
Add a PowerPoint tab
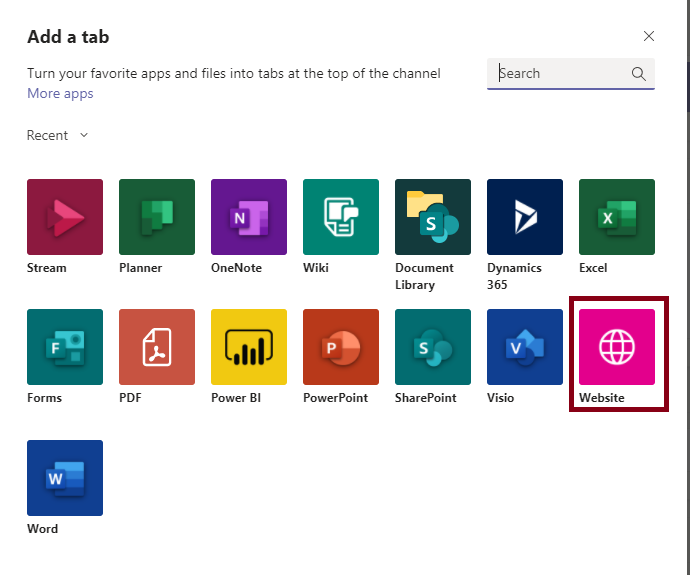tap(341, 347)
